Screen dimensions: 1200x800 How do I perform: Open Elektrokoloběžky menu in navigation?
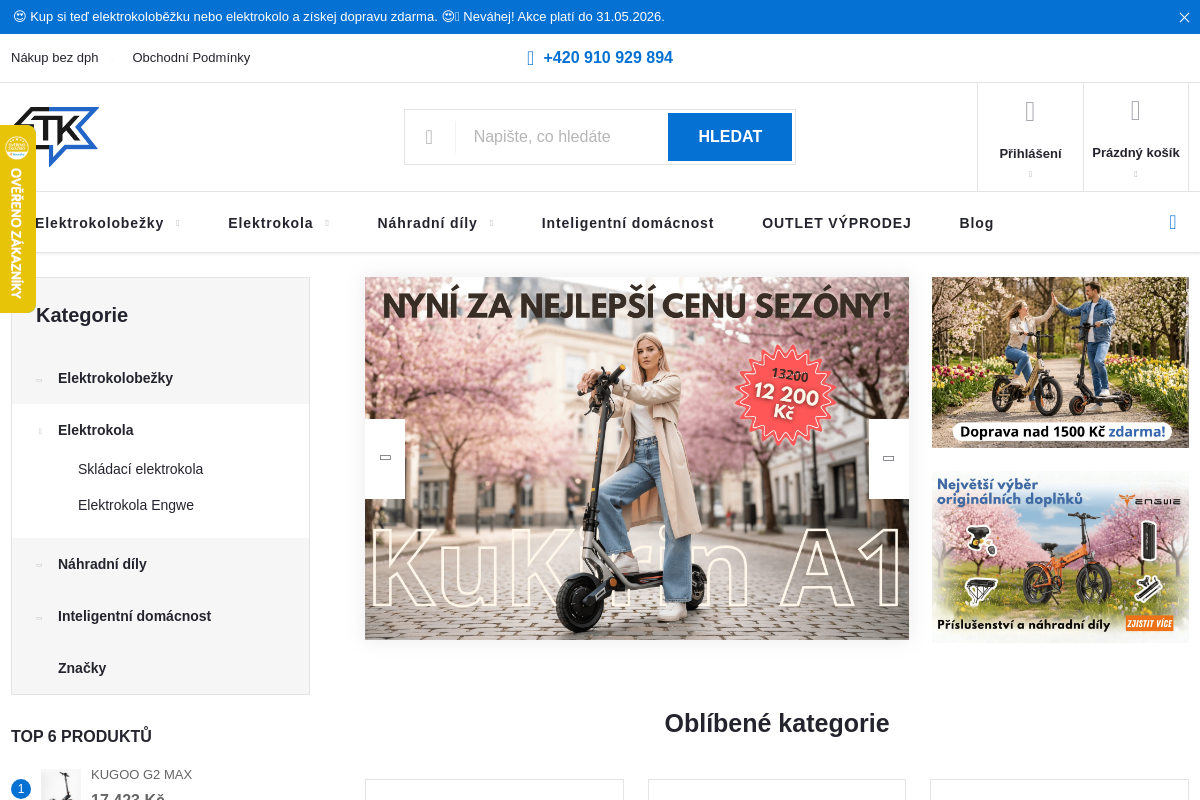(99, 223)
